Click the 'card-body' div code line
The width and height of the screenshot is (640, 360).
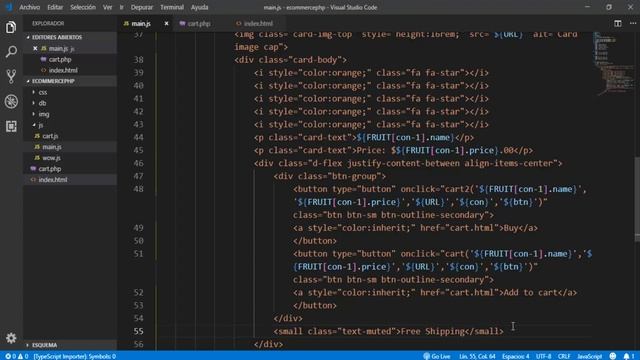pos(291,60)
